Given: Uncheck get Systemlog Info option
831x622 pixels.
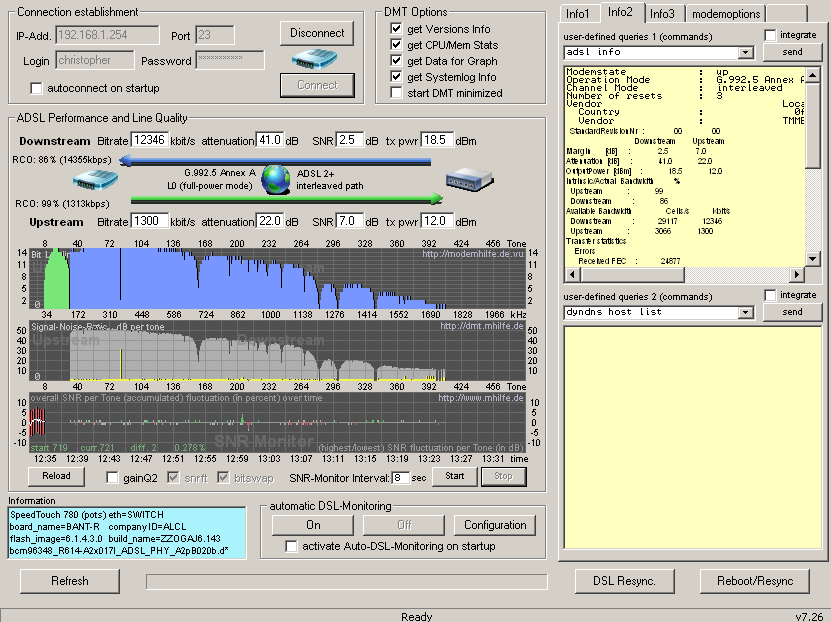Looking at the screenshot, I should tap(397, 77).
